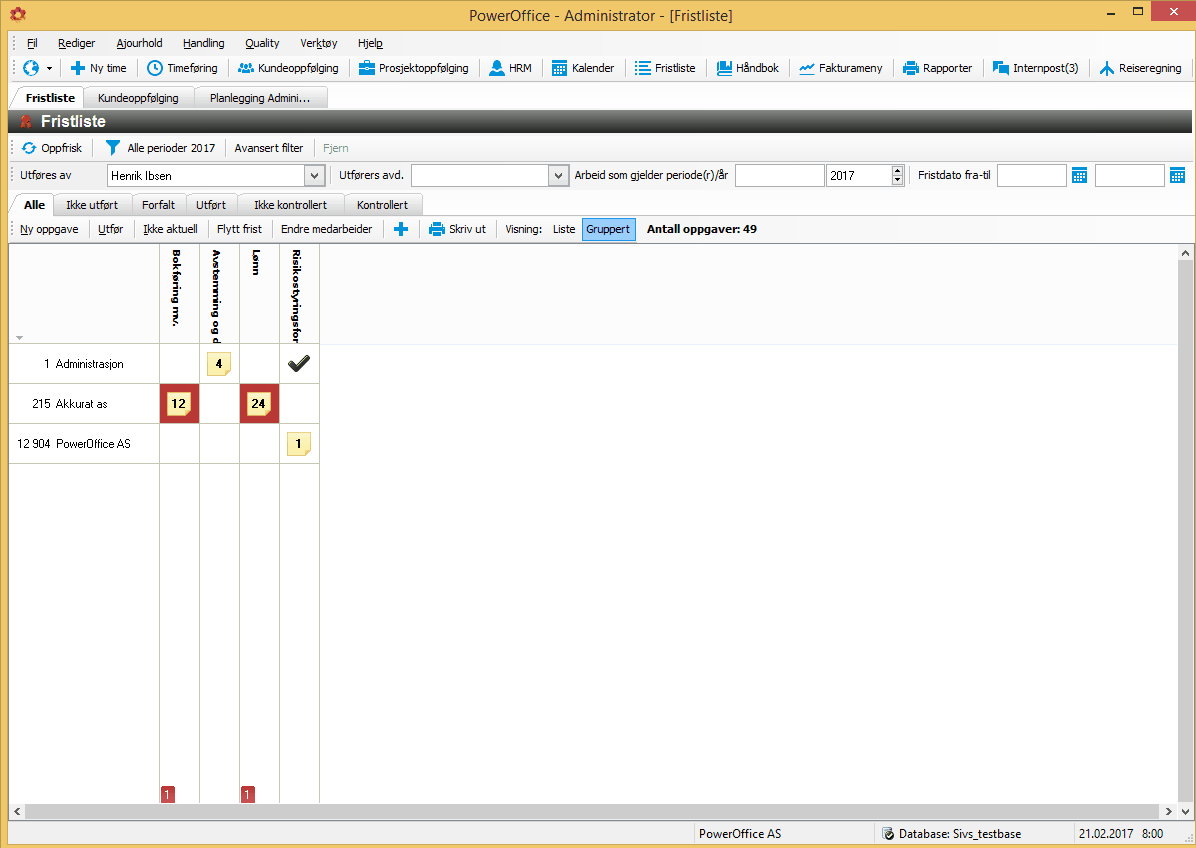This screenshot has height=848, width=1196.
Task: Open the Quality menu
Action: tap(262, 43)
